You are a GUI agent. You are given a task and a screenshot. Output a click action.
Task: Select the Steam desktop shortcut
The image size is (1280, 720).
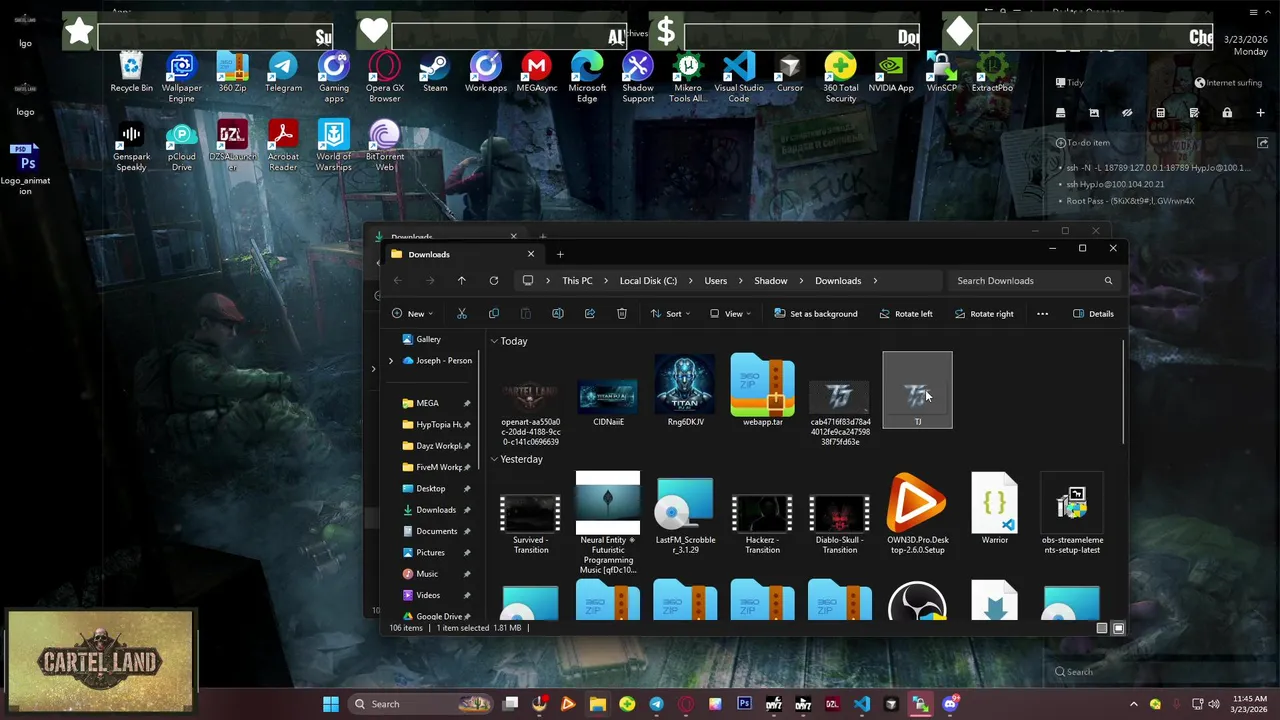[x=435, y=73]
